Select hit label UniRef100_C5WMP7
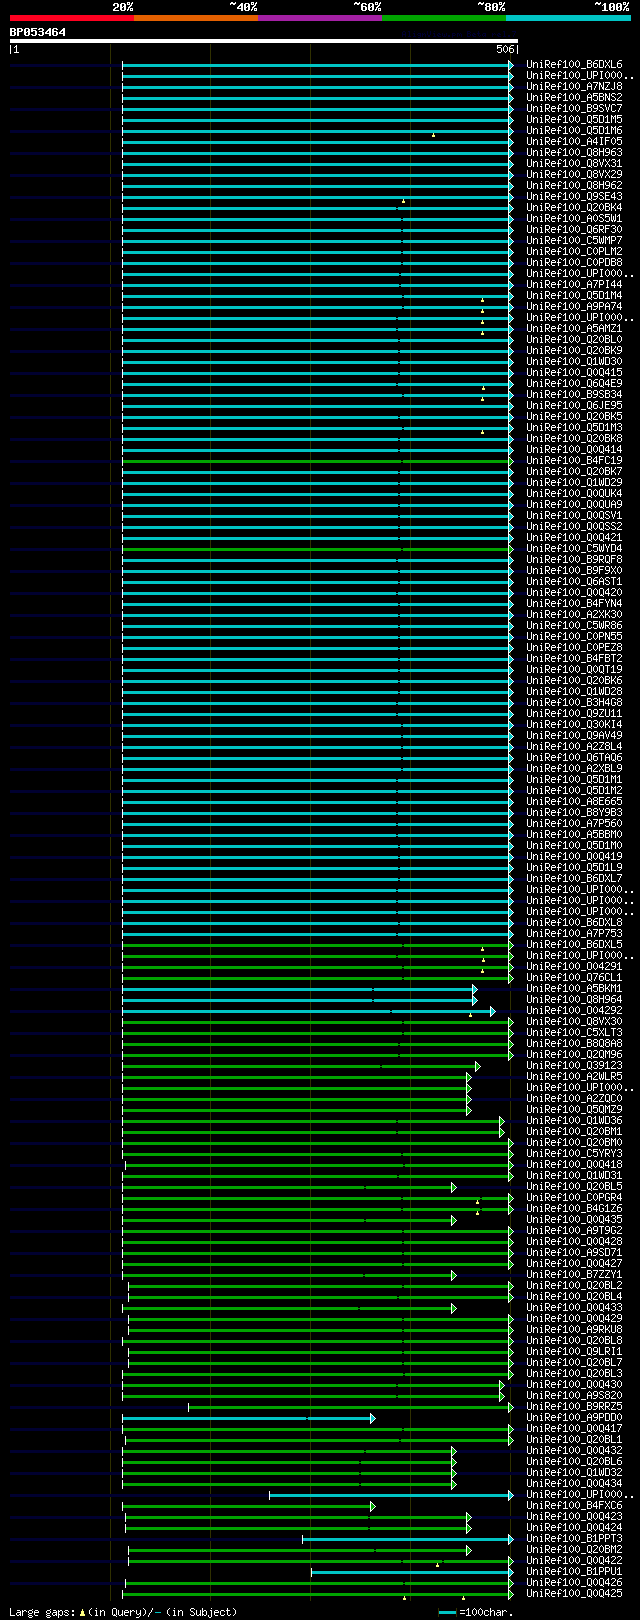The width and height of the screenshot is (640, 1620). click(x=574, y=241)
